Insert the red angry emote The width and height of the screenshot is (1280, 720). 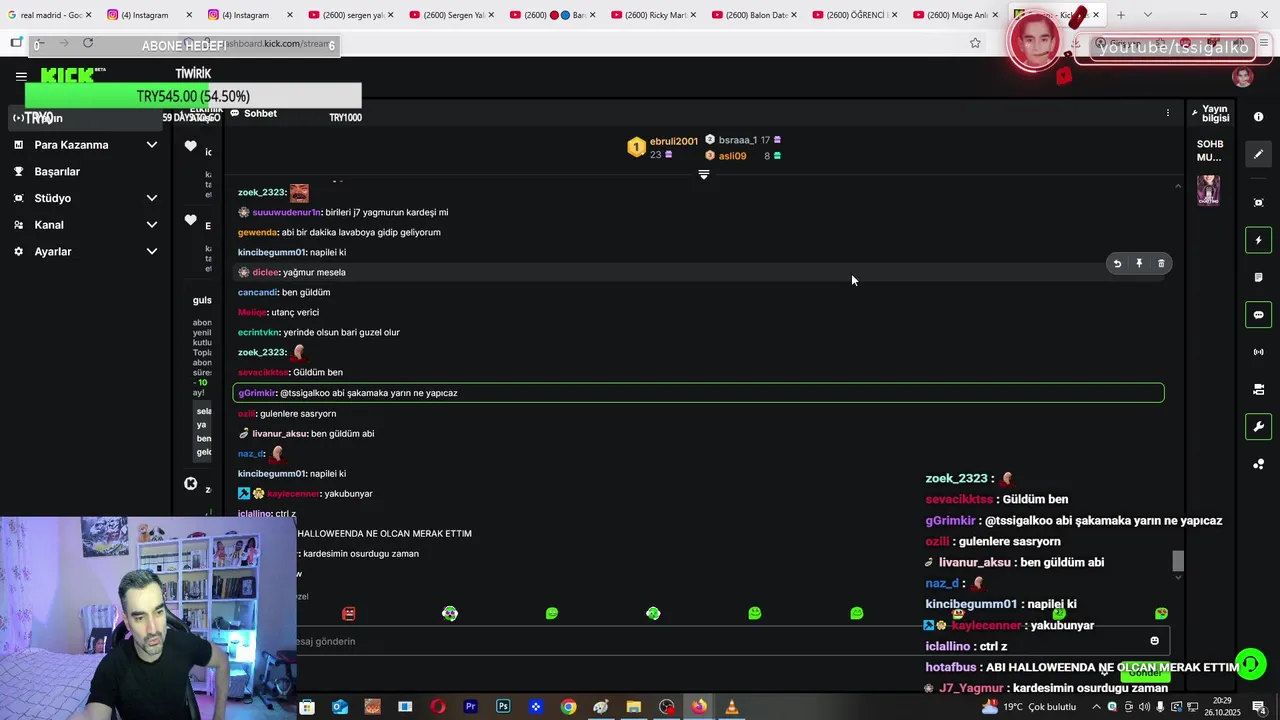[x=348, y=613]
